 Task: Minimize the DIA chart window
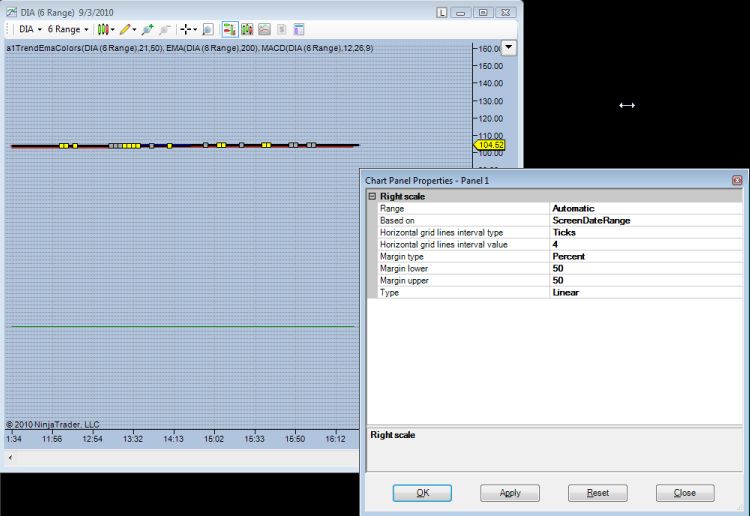click(460, 12)
